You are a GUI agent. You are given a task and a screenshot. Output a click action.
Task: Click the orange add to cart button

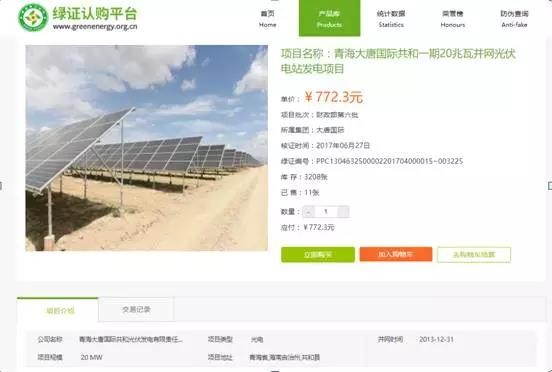click(x=396, y=254)
